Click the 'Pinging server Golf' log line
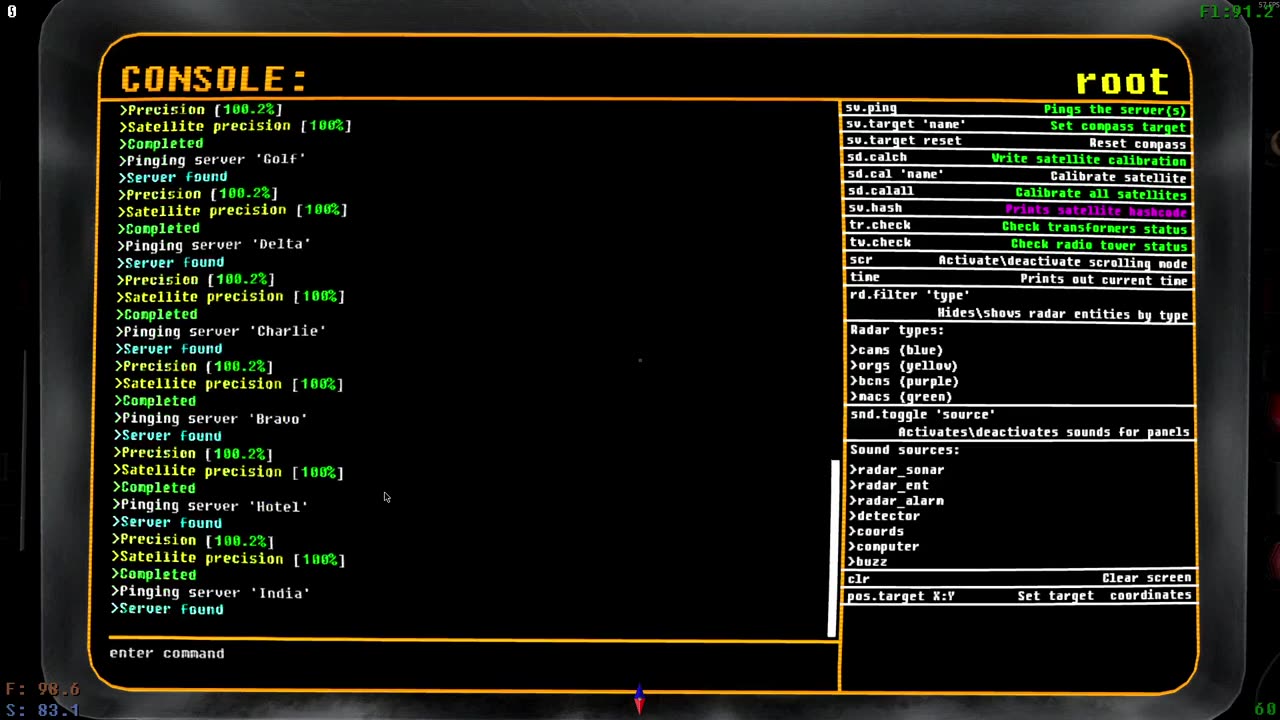This screenshot has height=720, width=1280. coord(212,160)
